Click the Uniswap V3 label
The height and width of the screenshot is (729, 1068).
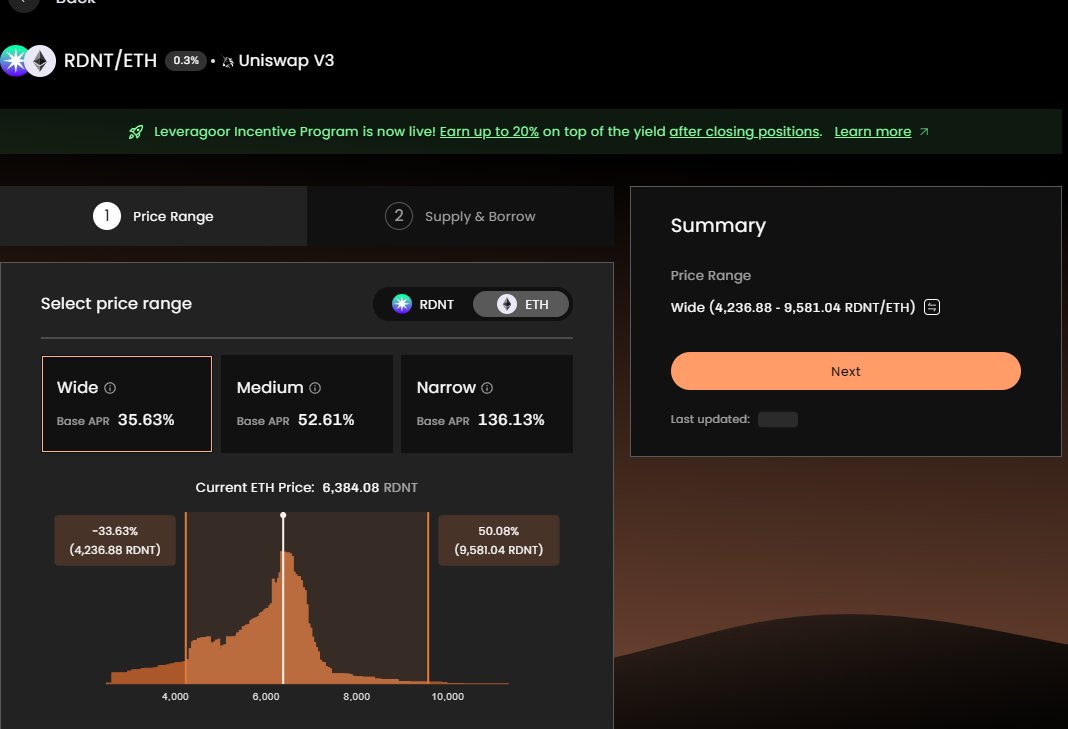(x=286, y=61)
